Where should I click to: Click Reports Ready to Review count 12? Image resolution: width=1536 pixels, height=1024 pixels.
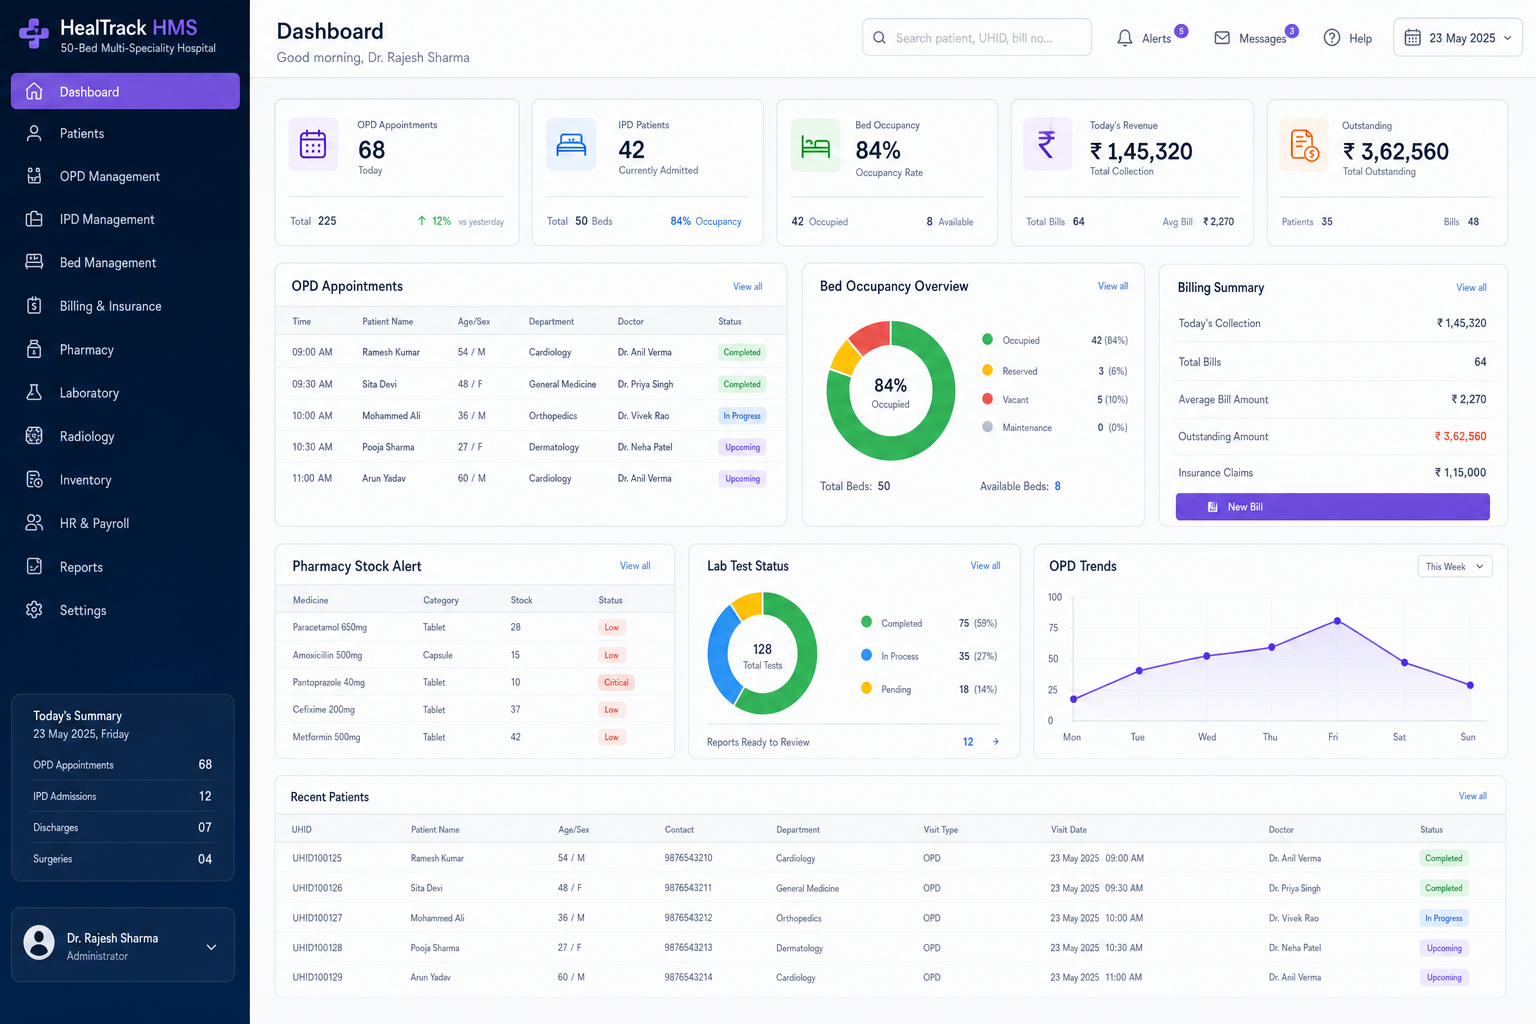[968, 741]
